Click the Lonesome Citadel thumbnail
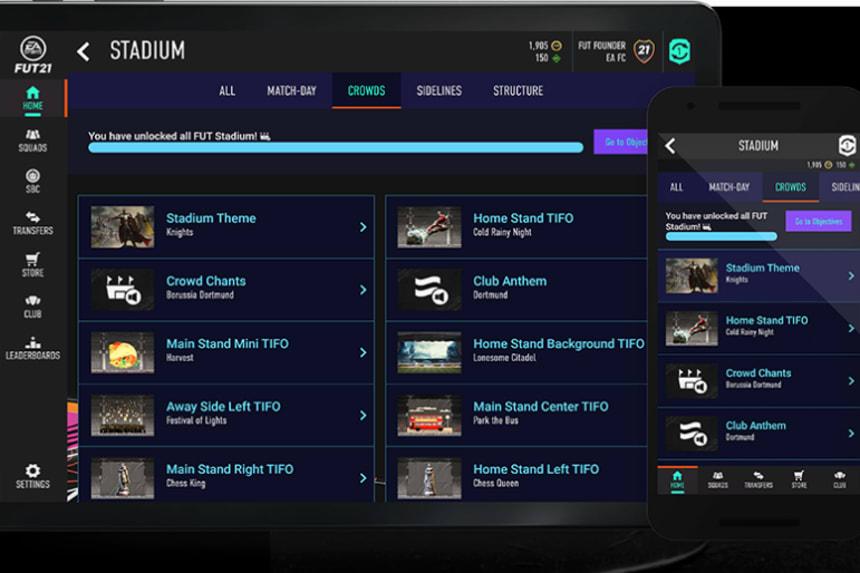The width and height of the screenshot is (860, 573). pyautogui.click(x=430, y=353)
